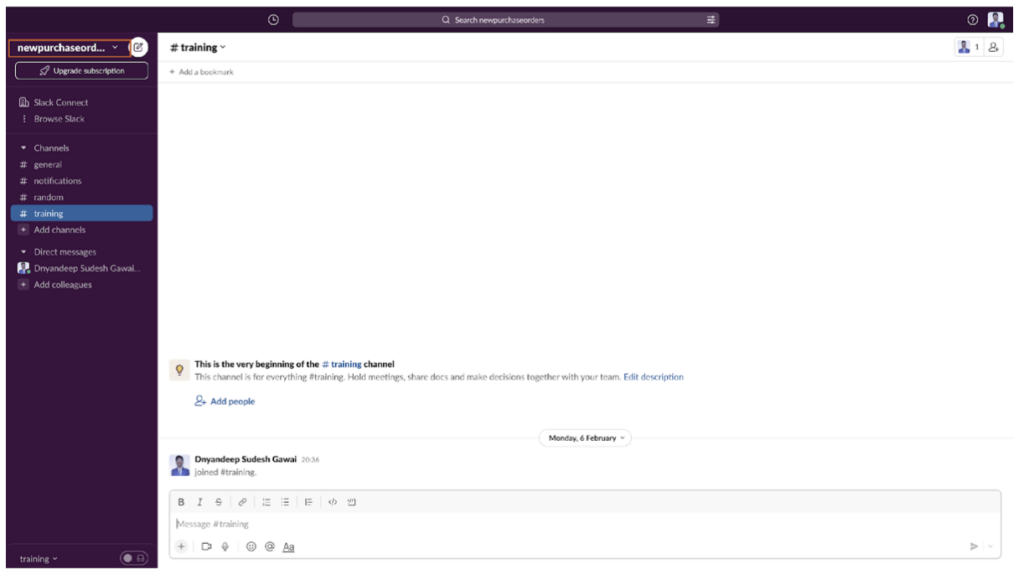Toggle strikethrough formatting in the composer
Viewport: 1024px width, 580px height.
(x=218, y=502)
